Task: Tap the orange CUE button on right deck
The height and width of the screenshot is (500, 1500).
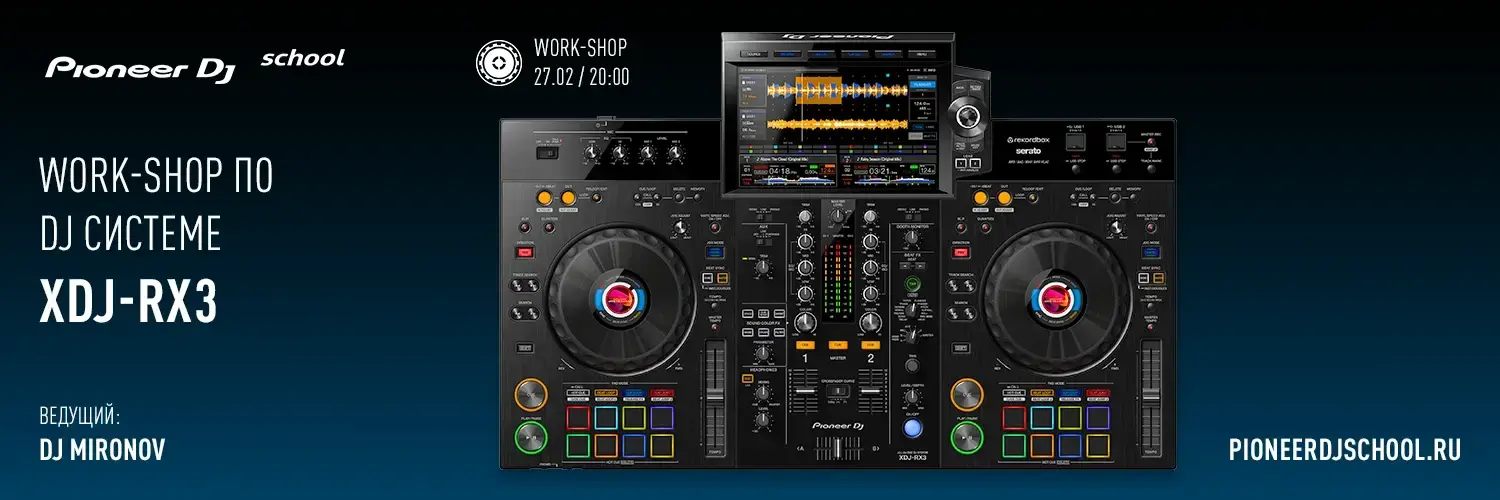Action: 967,394
